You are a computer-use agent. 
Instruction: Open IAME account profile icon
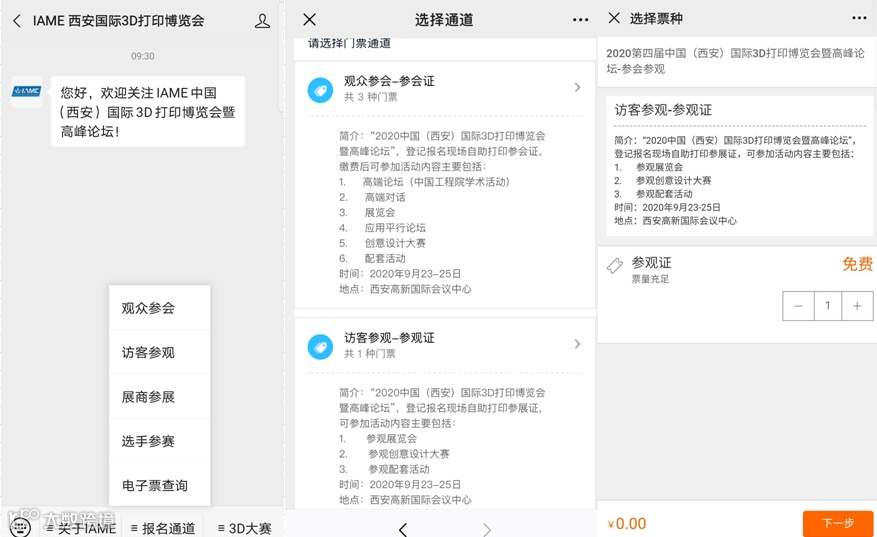click(x=262, y=21)
